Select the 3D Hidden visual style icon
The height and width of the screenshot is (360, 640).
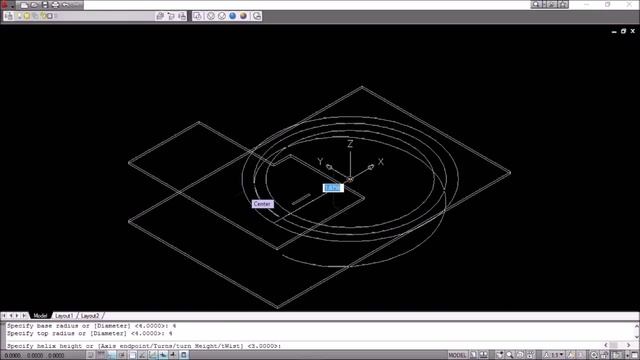pyautogui.click(x=222, y=16)
